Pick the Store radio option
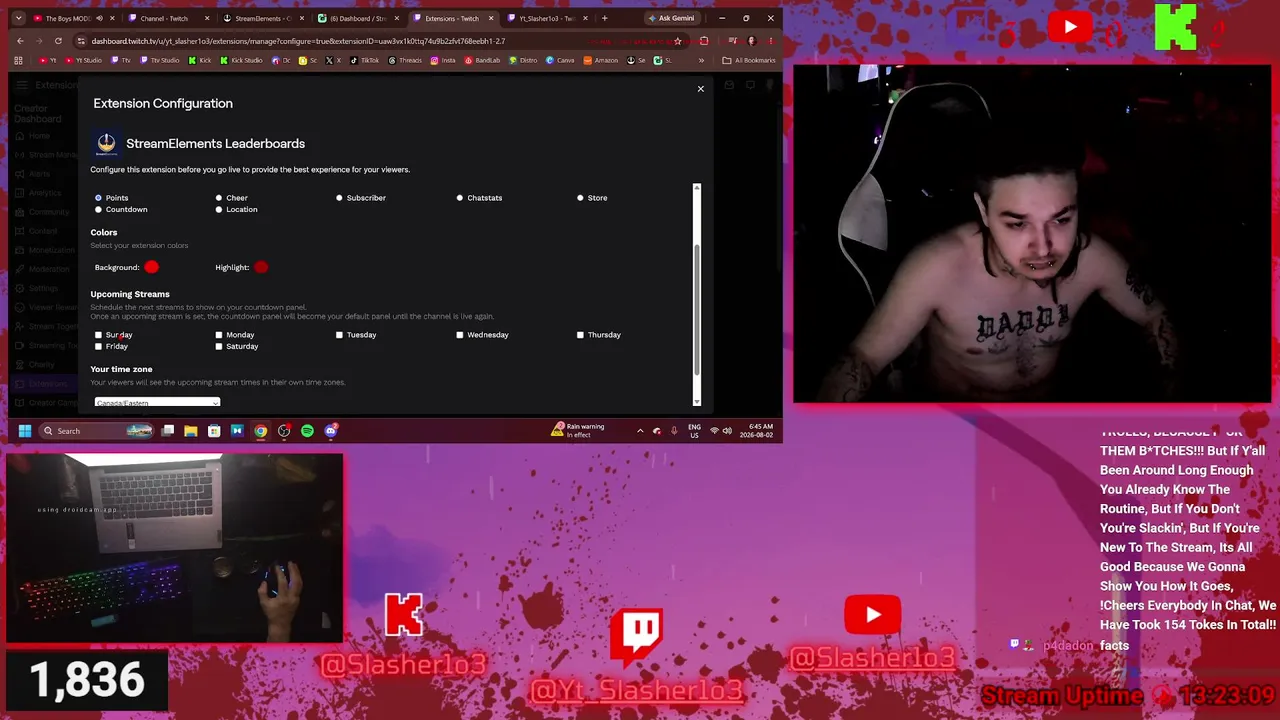This screenshot has width=1280, height=720. click(580, 198)
